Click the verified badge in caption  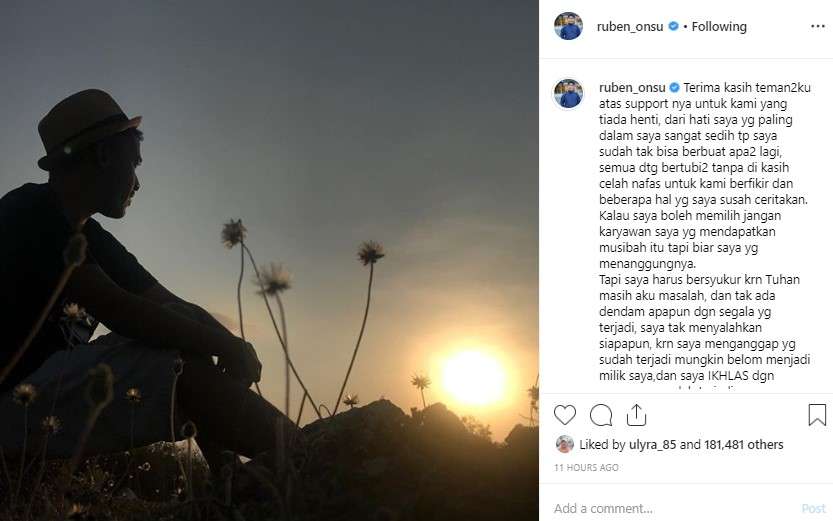pos(674,88)
